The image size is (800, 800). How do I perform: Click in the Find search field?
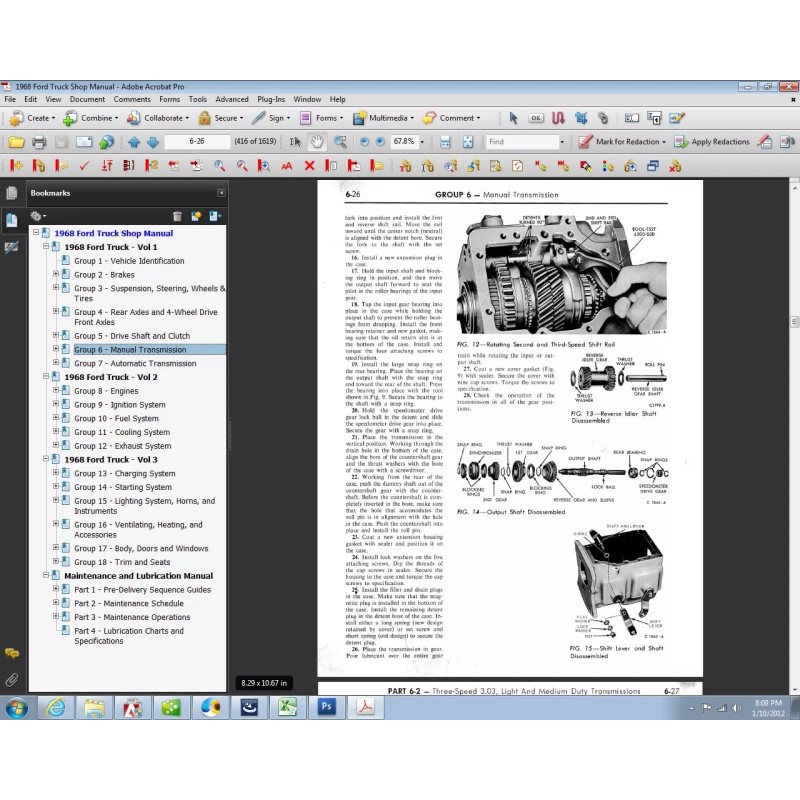(520, 142)
